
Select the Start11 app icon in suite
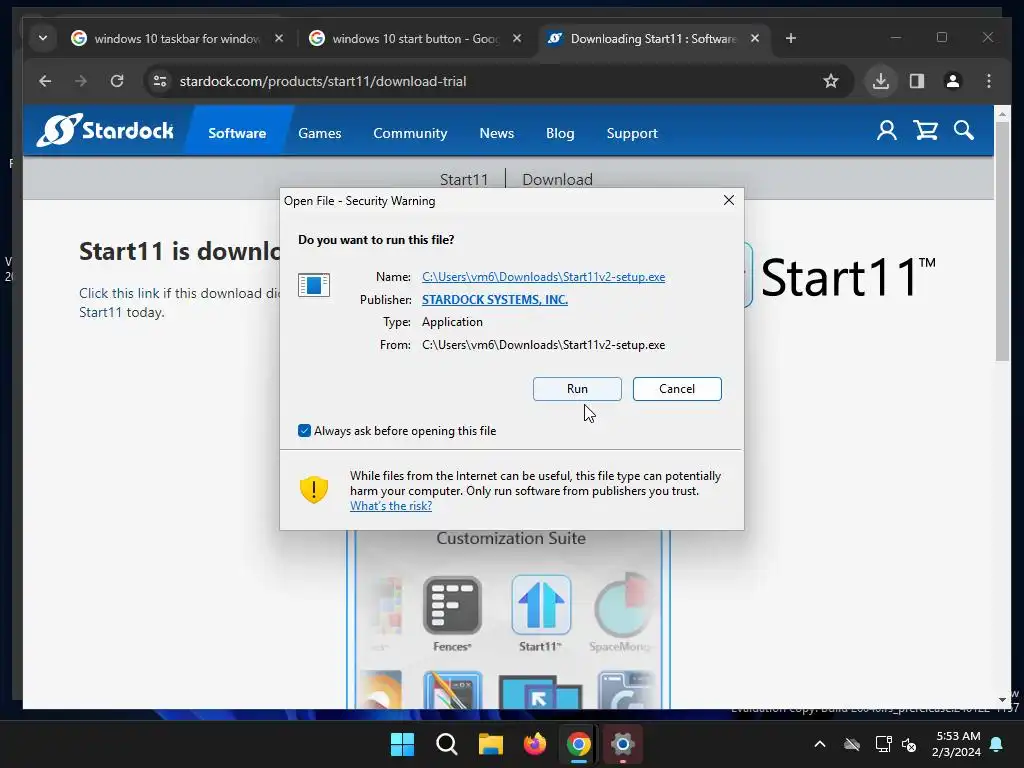[x=541, y=605]
